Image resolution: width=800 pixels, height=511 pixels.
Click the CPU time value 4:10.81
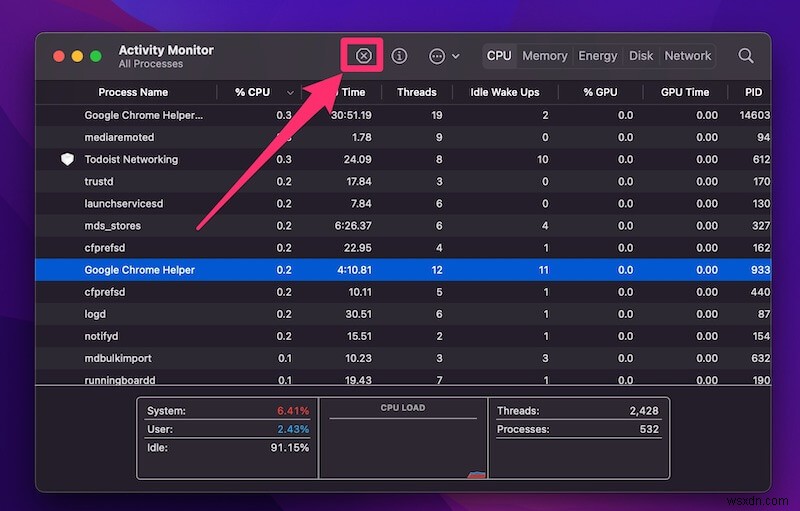(354, 270)
